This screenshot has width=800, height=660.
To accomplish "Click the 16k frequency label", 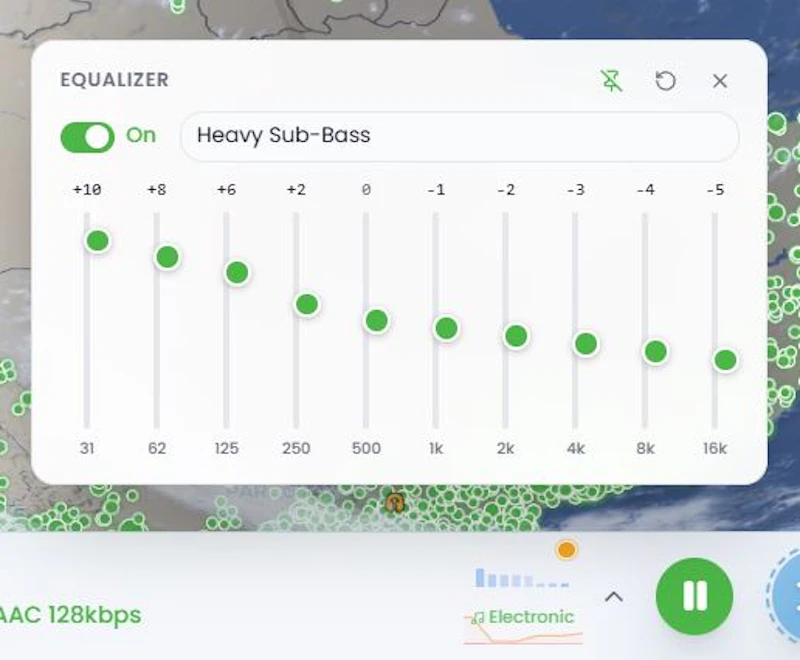I will pyautogui.click(x=715, y=448).
